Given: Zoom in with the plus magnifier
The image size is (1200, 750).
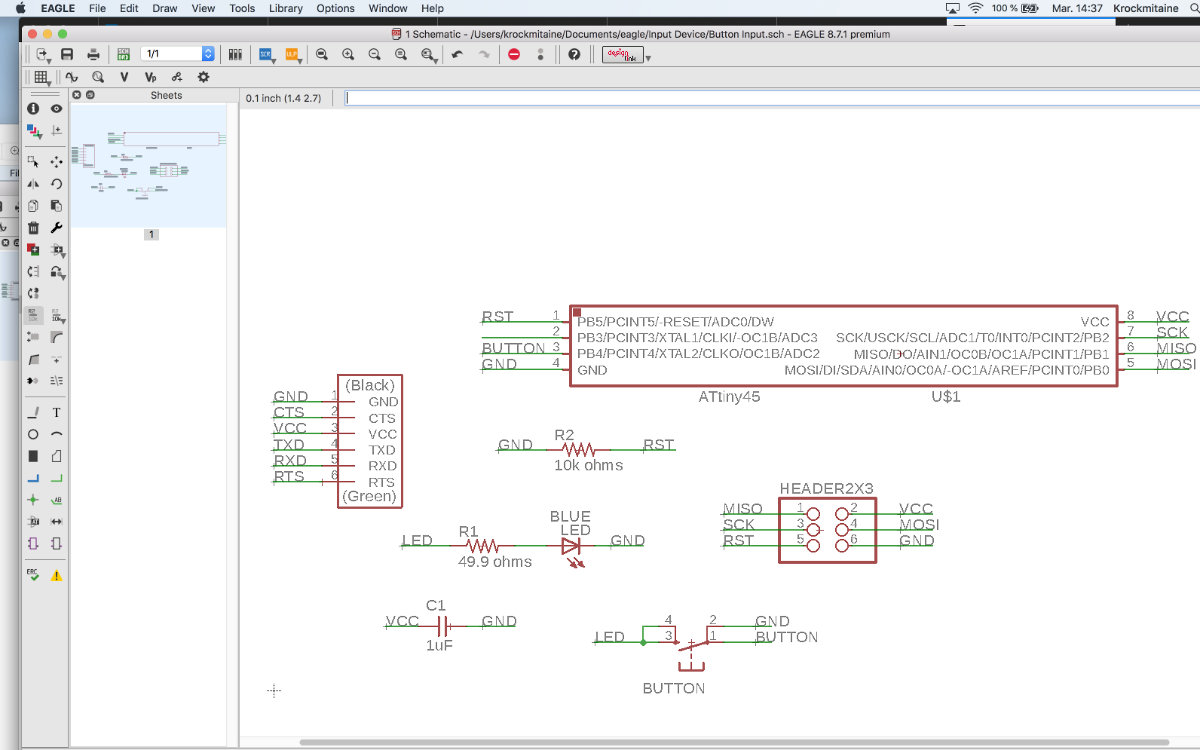Looking at the screenshot, I should 348,54.
